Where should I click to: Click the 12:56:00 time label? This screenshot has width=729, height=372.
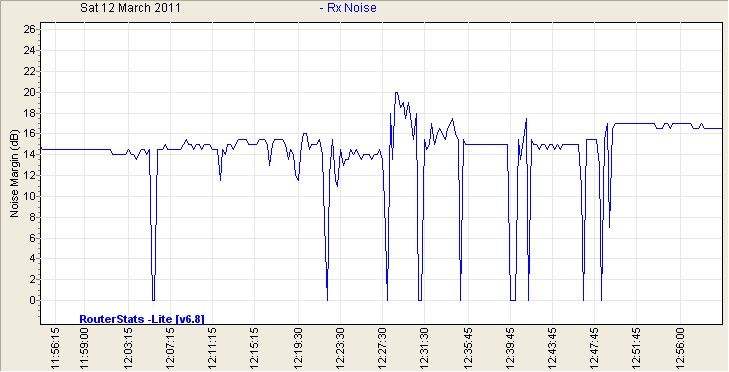(x=680, y=349)
